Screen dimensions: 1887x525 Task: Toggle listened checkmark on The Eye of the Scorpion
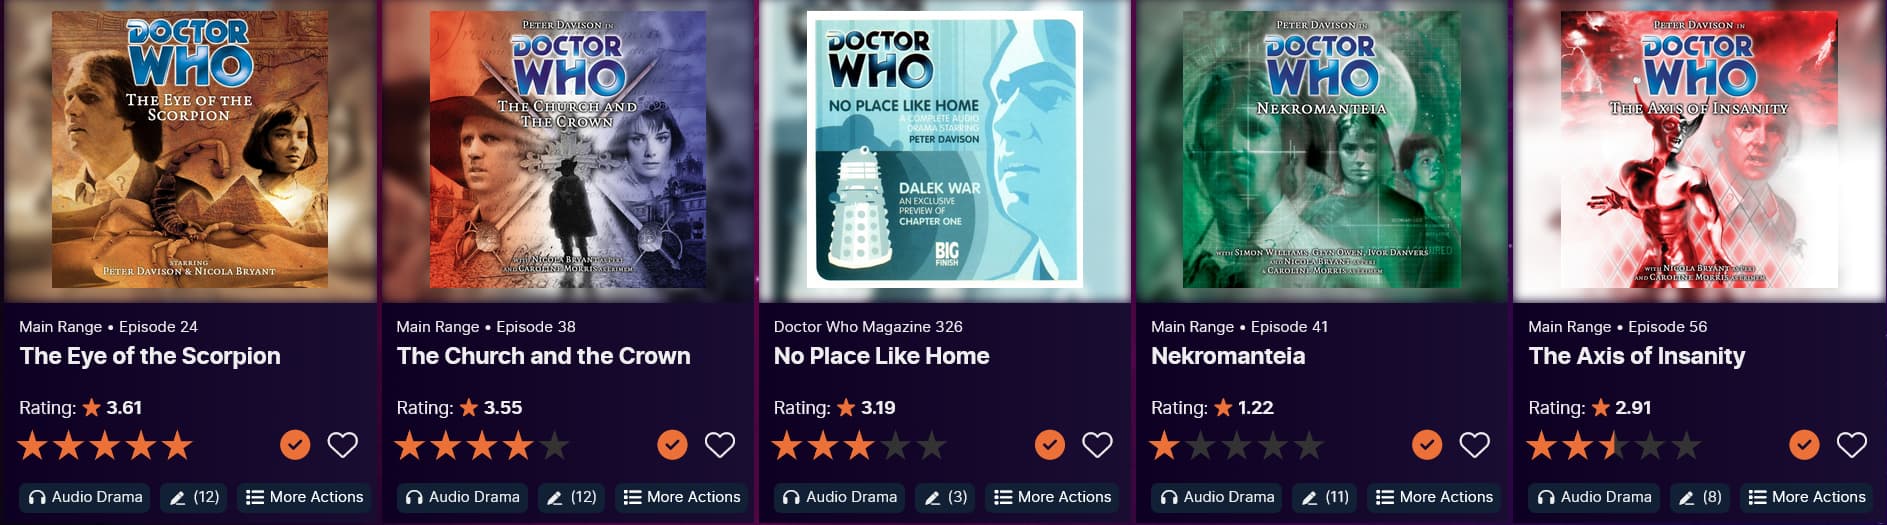295,445
